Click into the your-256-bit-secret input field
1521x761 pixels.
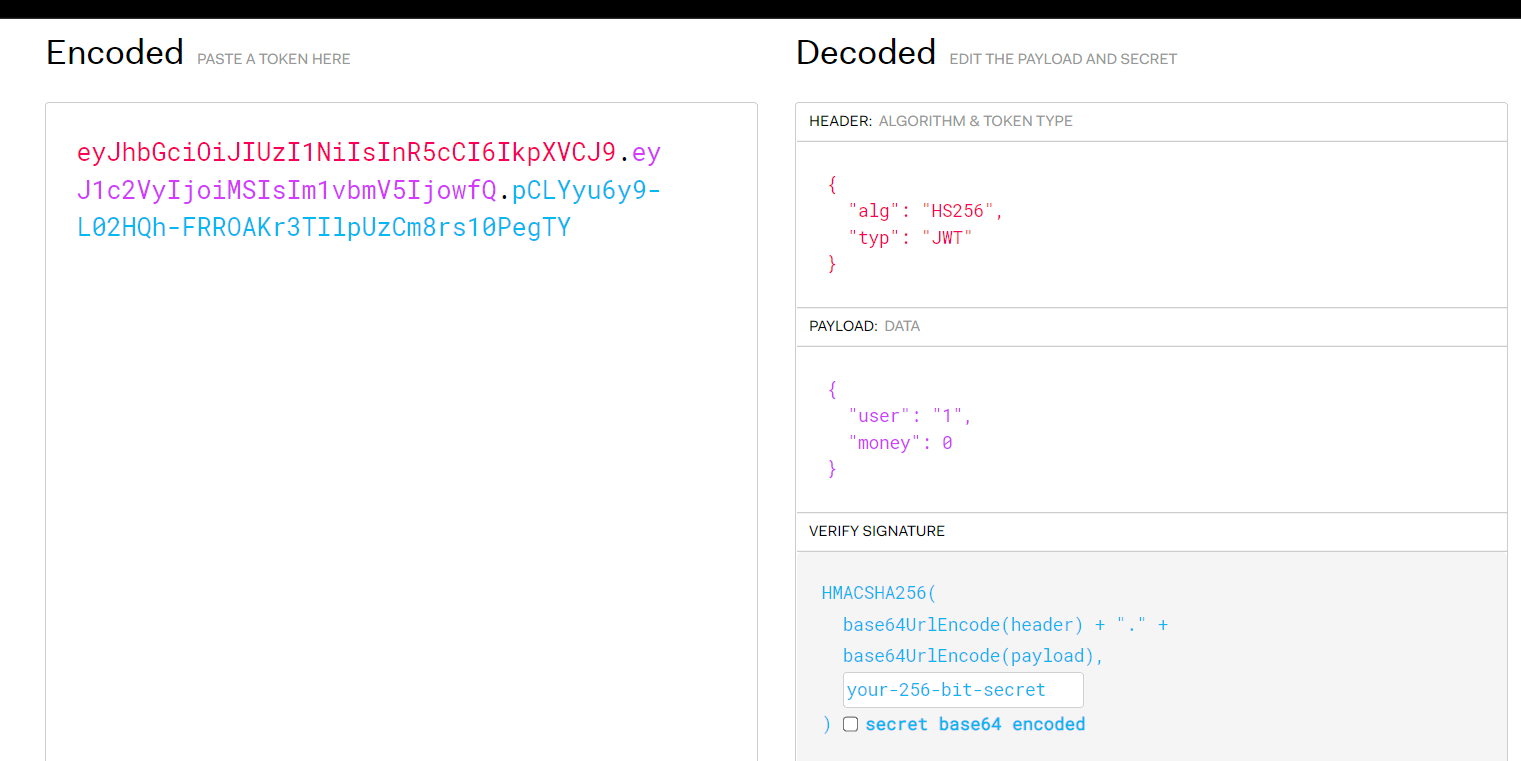(x=962, y=690)
